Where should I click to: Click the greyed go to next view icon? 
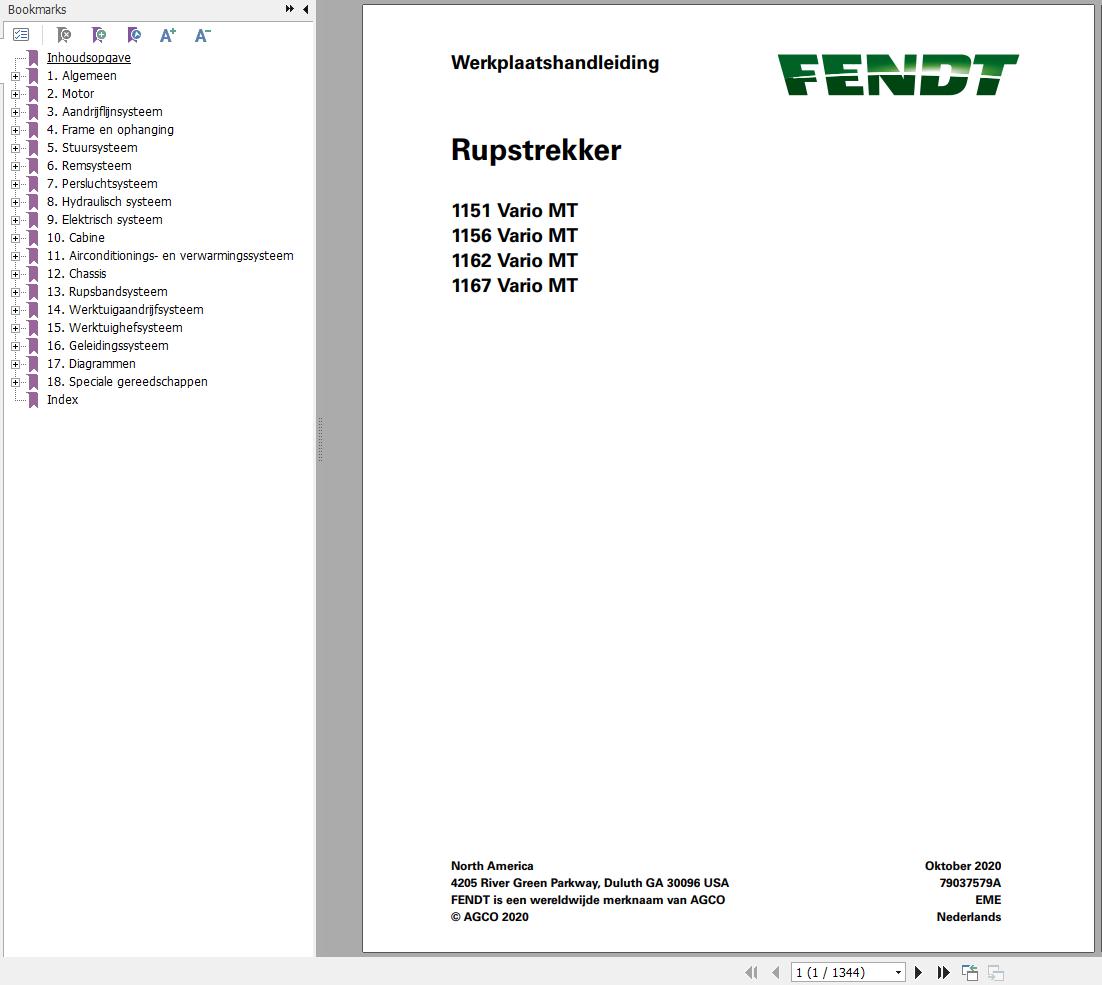point(995,972)
